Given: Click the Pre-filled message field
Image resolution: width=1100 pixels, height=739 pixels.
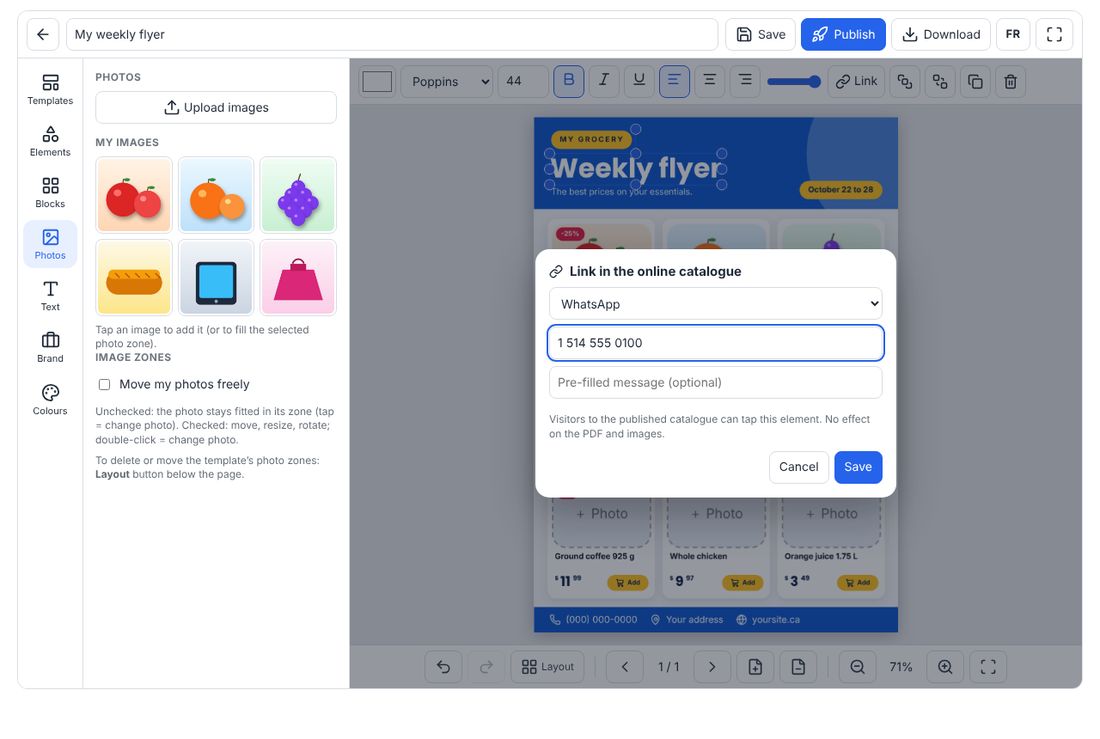Looking at the screenshot, I should (x=716, y=382).
